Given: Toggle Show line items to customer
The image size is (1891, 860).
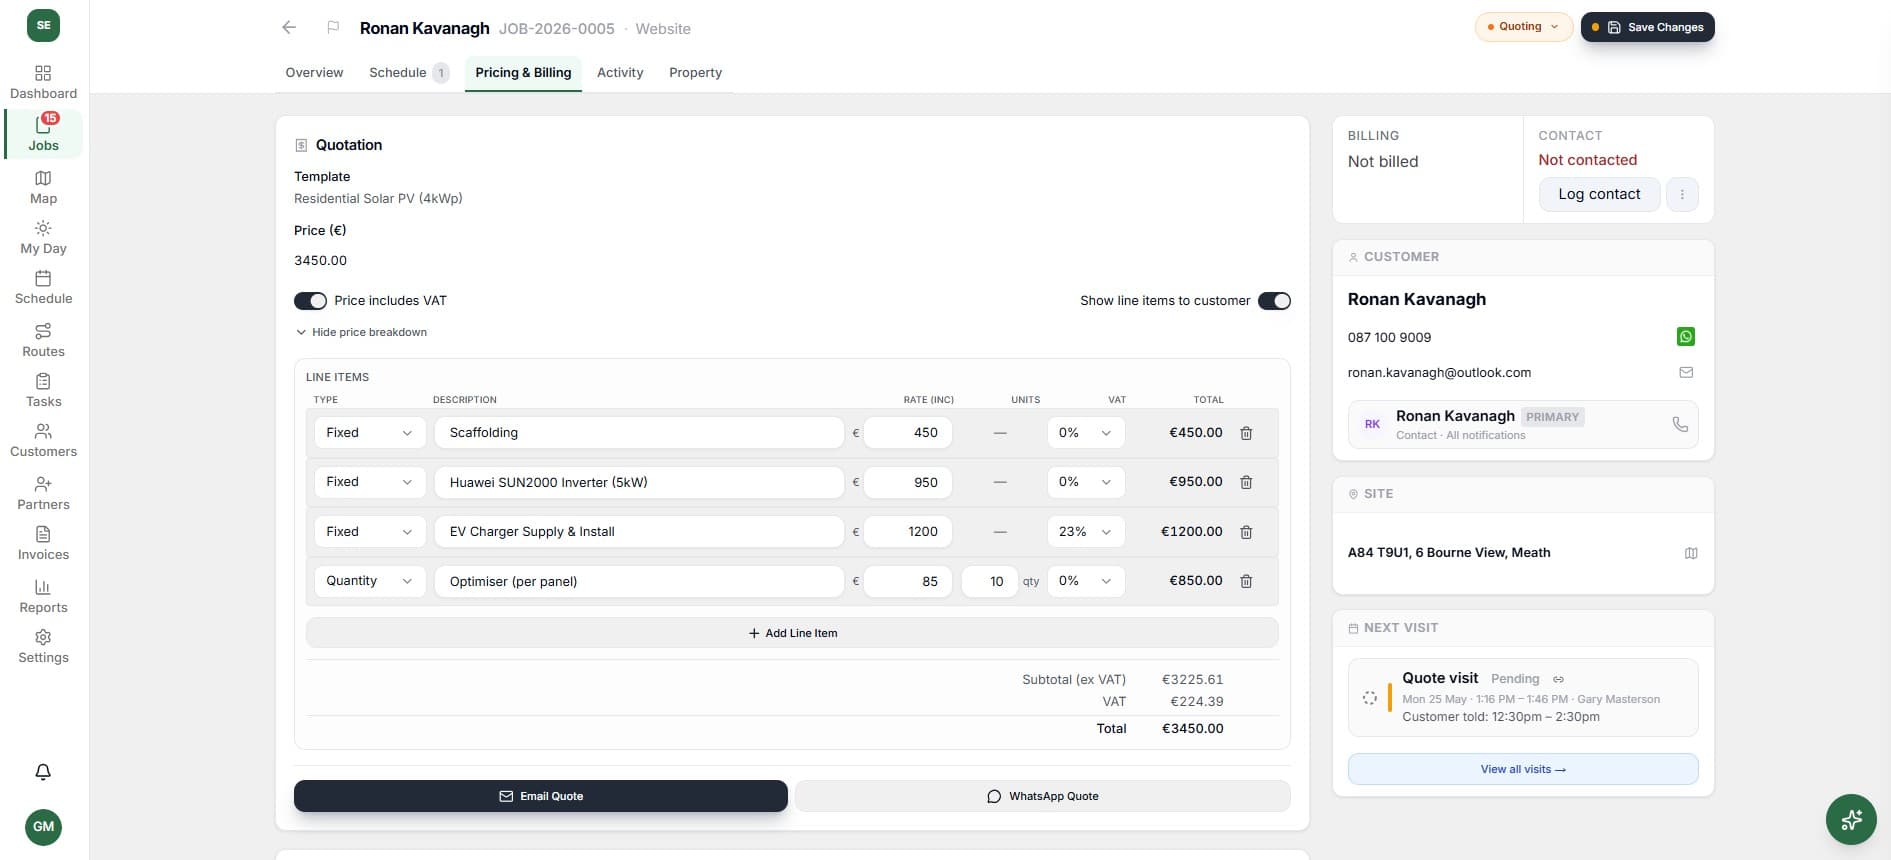Looking at the screenshot, I should click(1274, 301).
